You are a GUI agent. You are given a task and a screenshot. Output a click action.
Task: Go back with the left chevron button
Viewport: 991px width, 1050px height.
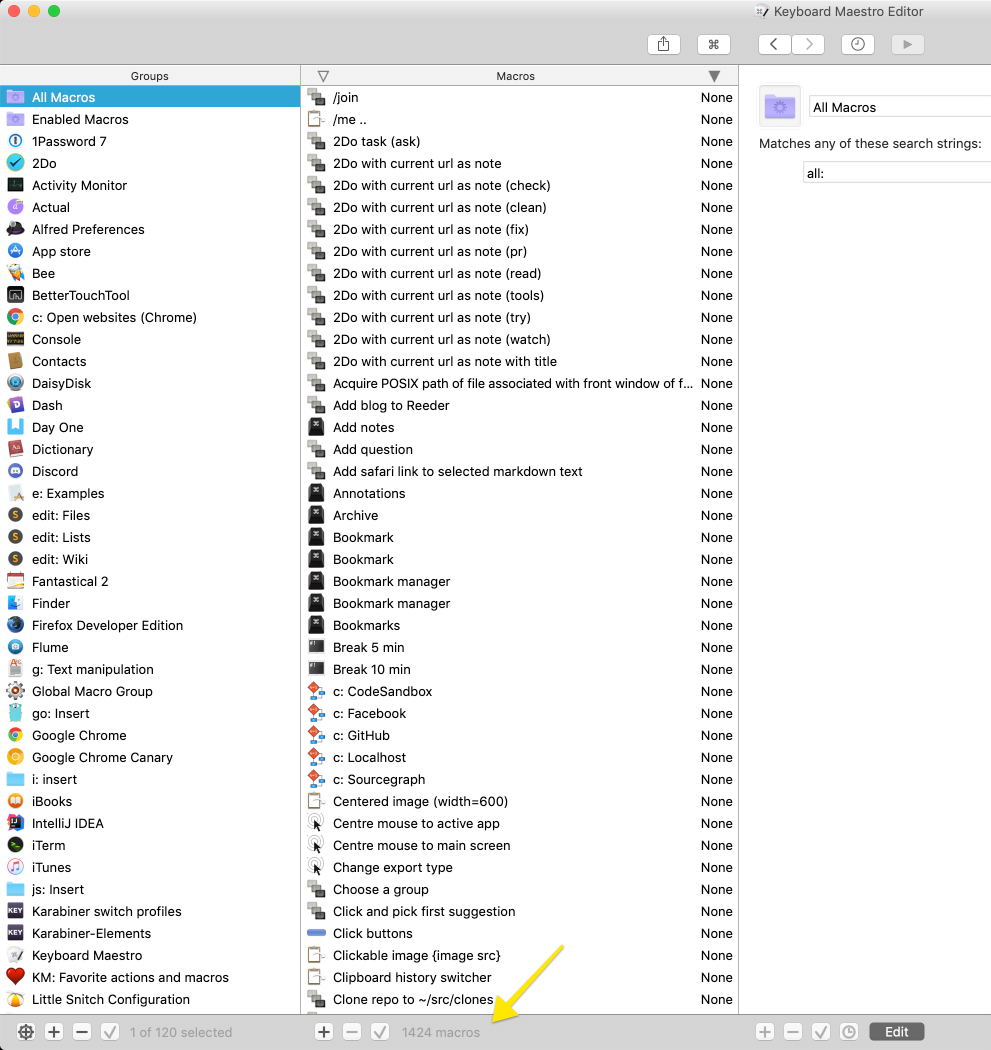[774, 44]
